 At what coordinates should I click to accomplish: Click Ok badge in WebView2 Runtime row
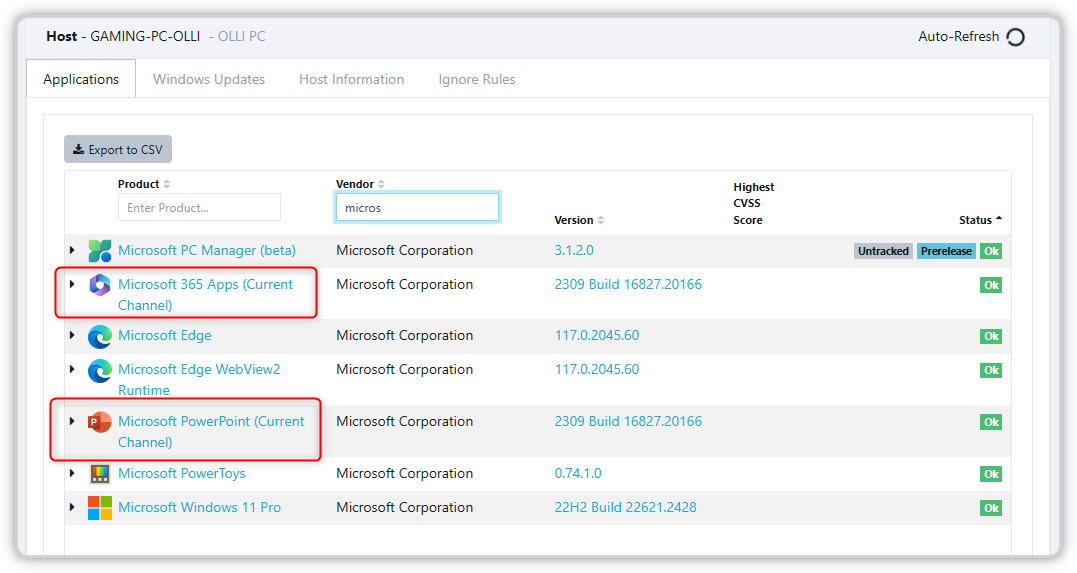[x=990, y=370]
